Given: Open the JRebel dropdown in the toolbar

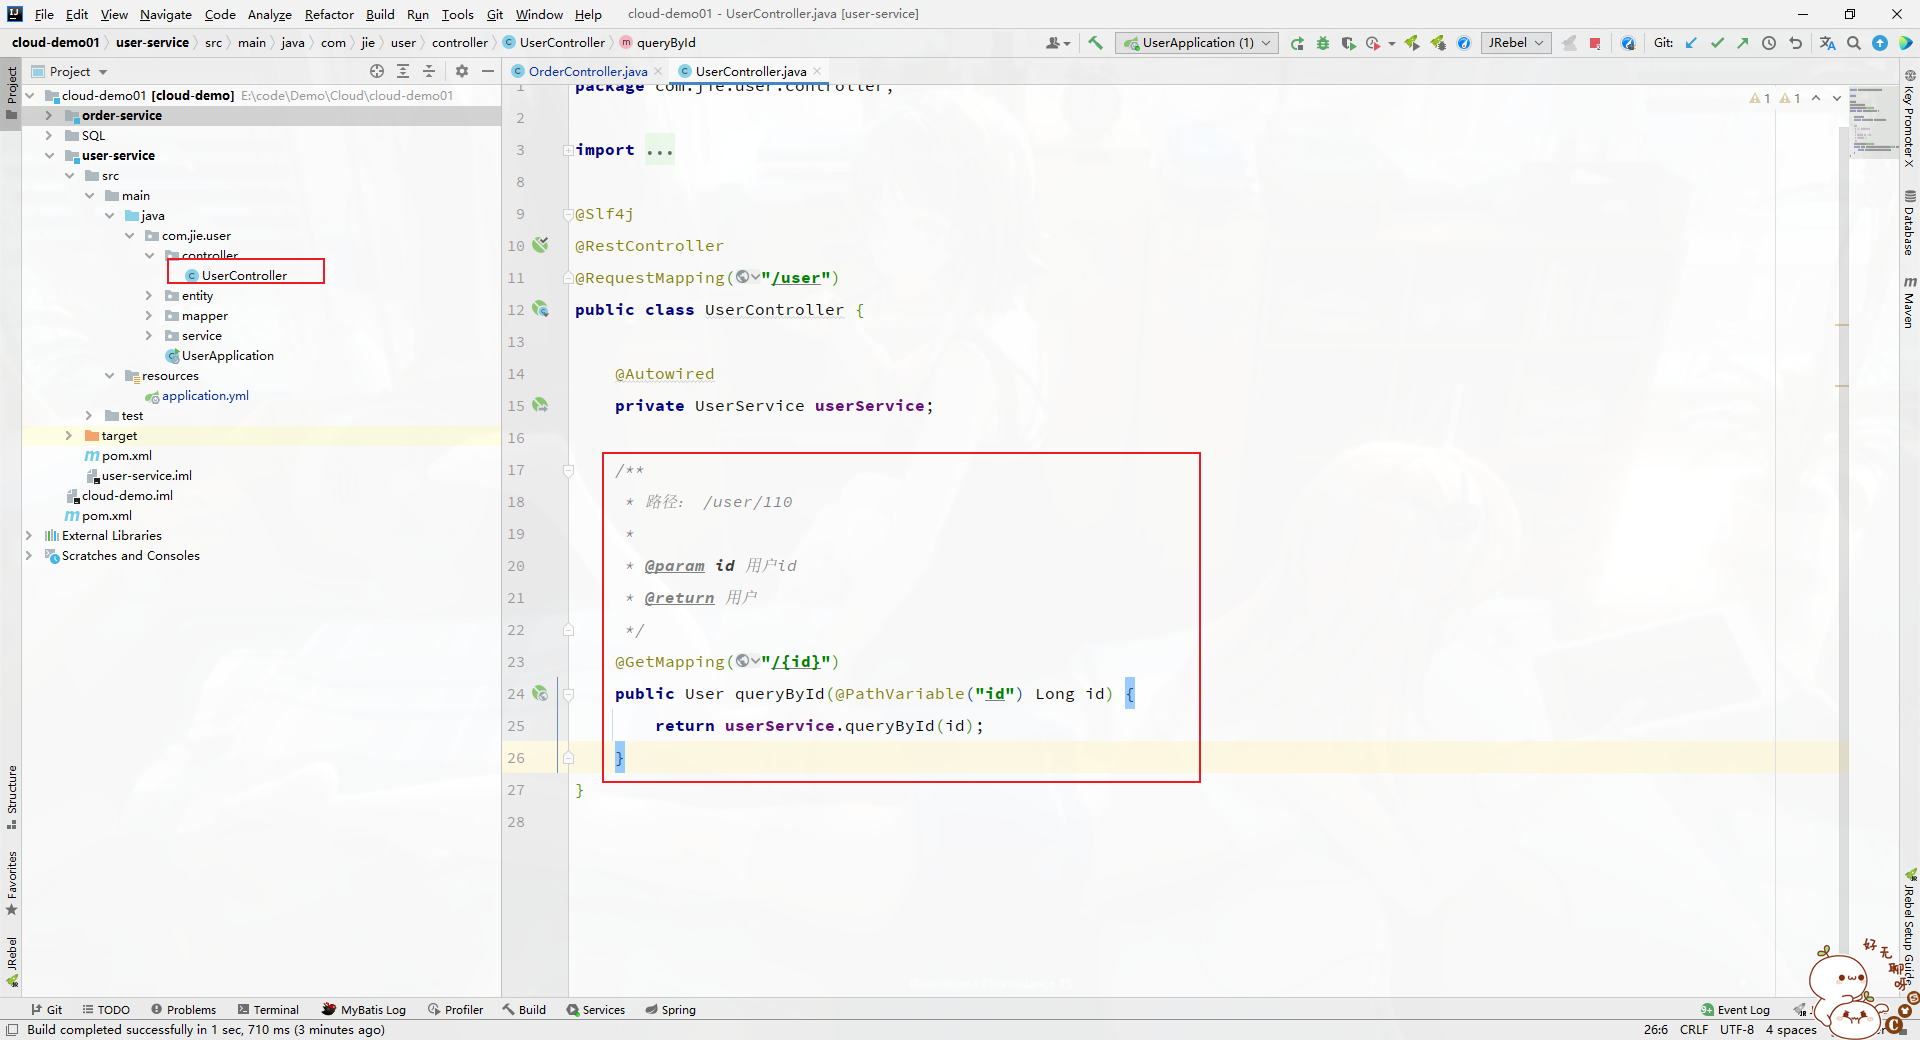Looking at the screenshot, I should (x=1516, y=43).
